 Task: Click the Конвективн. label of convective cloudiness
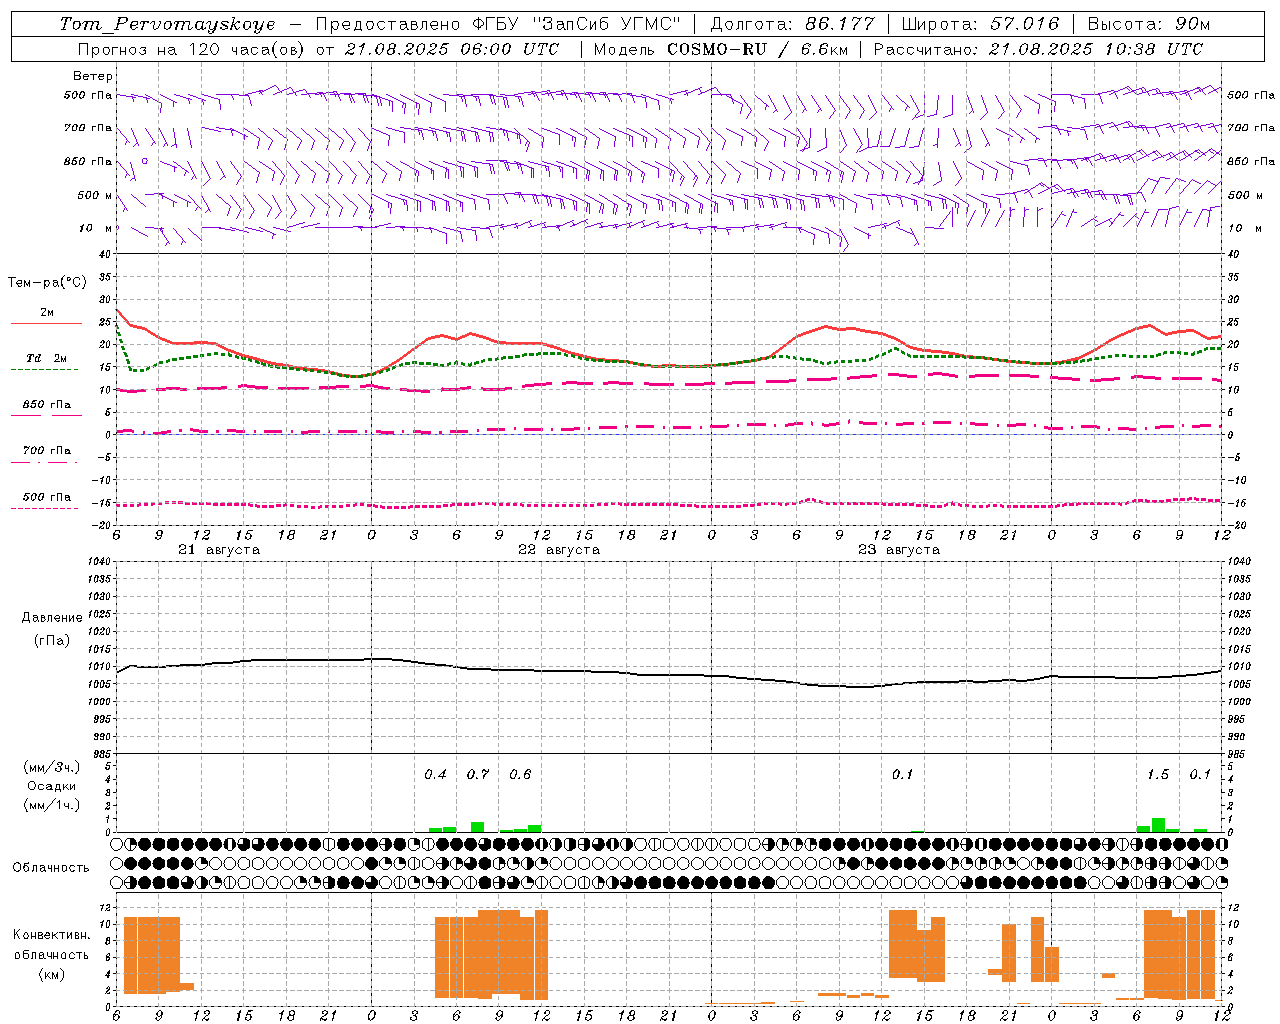coord(52,935)
